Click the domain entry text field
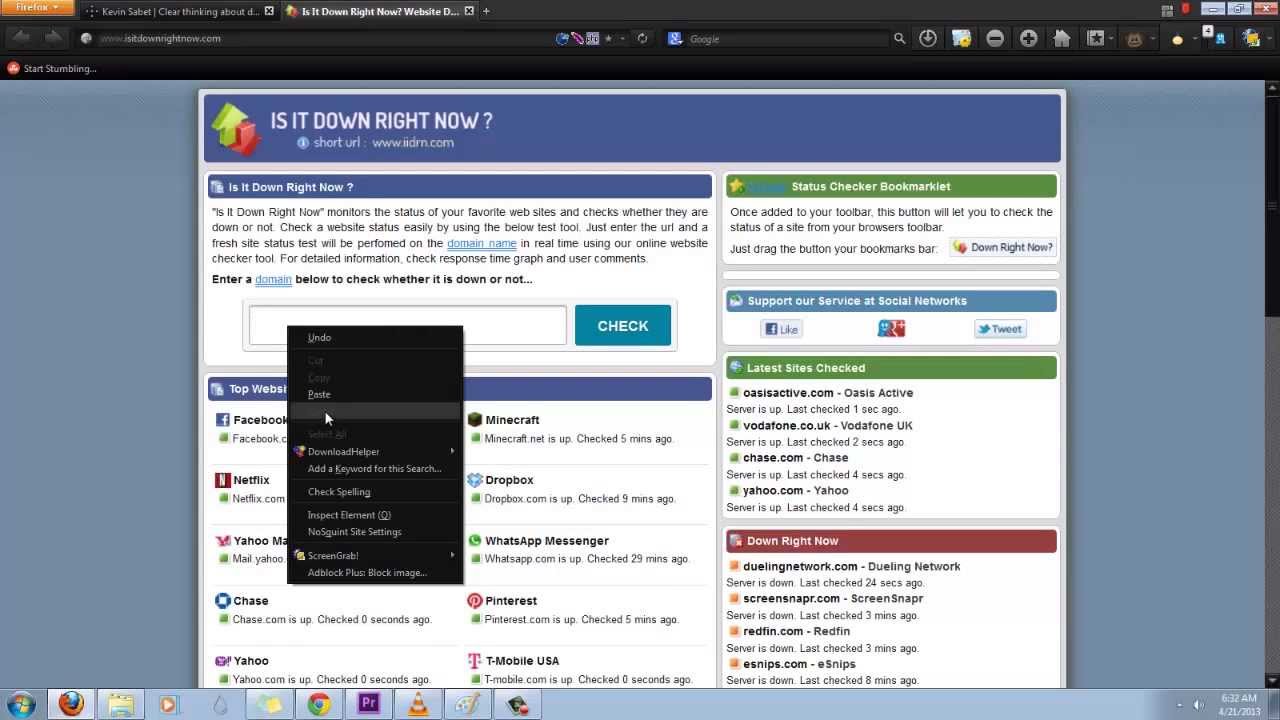 (x=407, y=326)
